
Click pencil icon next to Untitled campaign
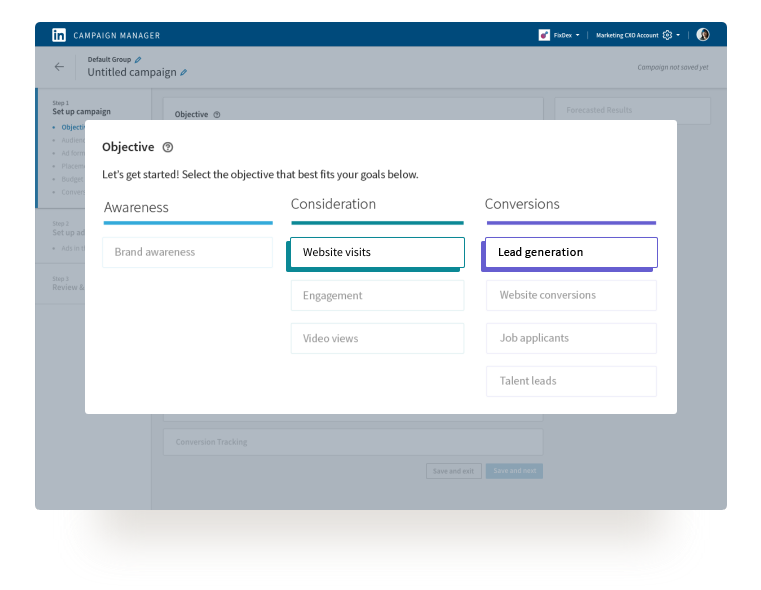click(x=183, y=73)
